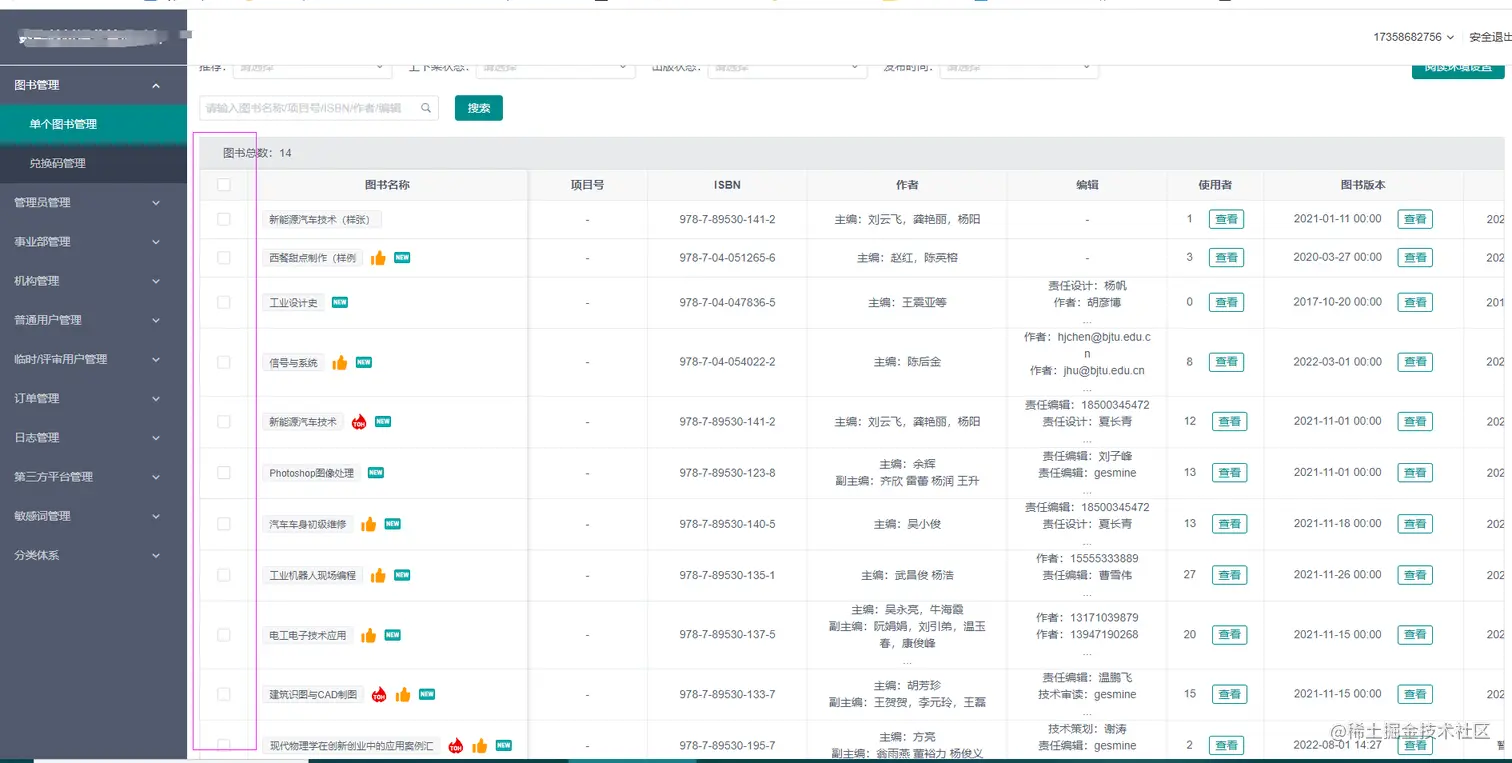The height and width of the screenshot is (763, 1512).
Task: Check the box for the 工业设计史 row
Action: click(x=224, y=302)
